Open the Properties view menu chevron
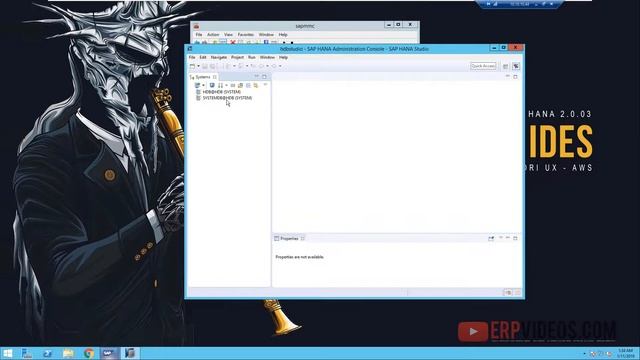The image size is (640, 360). [x=501, y=238]
